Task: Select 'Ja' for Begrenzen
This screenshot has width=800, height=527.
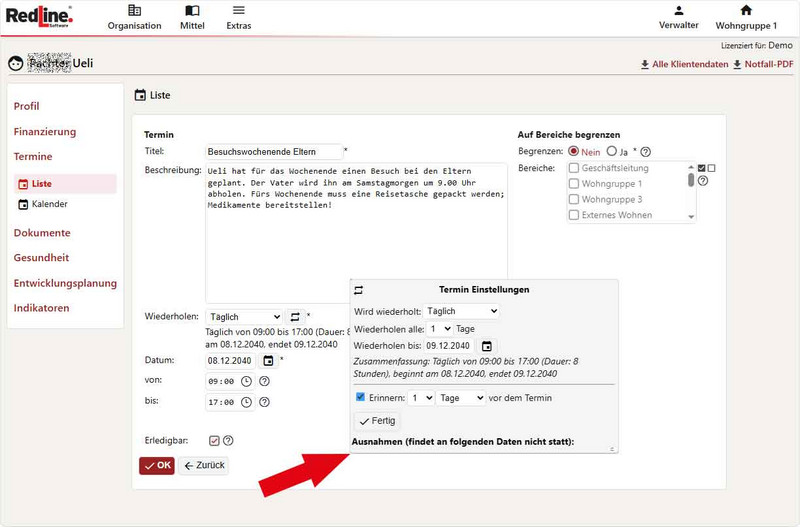Action: (x=611, y=152)
